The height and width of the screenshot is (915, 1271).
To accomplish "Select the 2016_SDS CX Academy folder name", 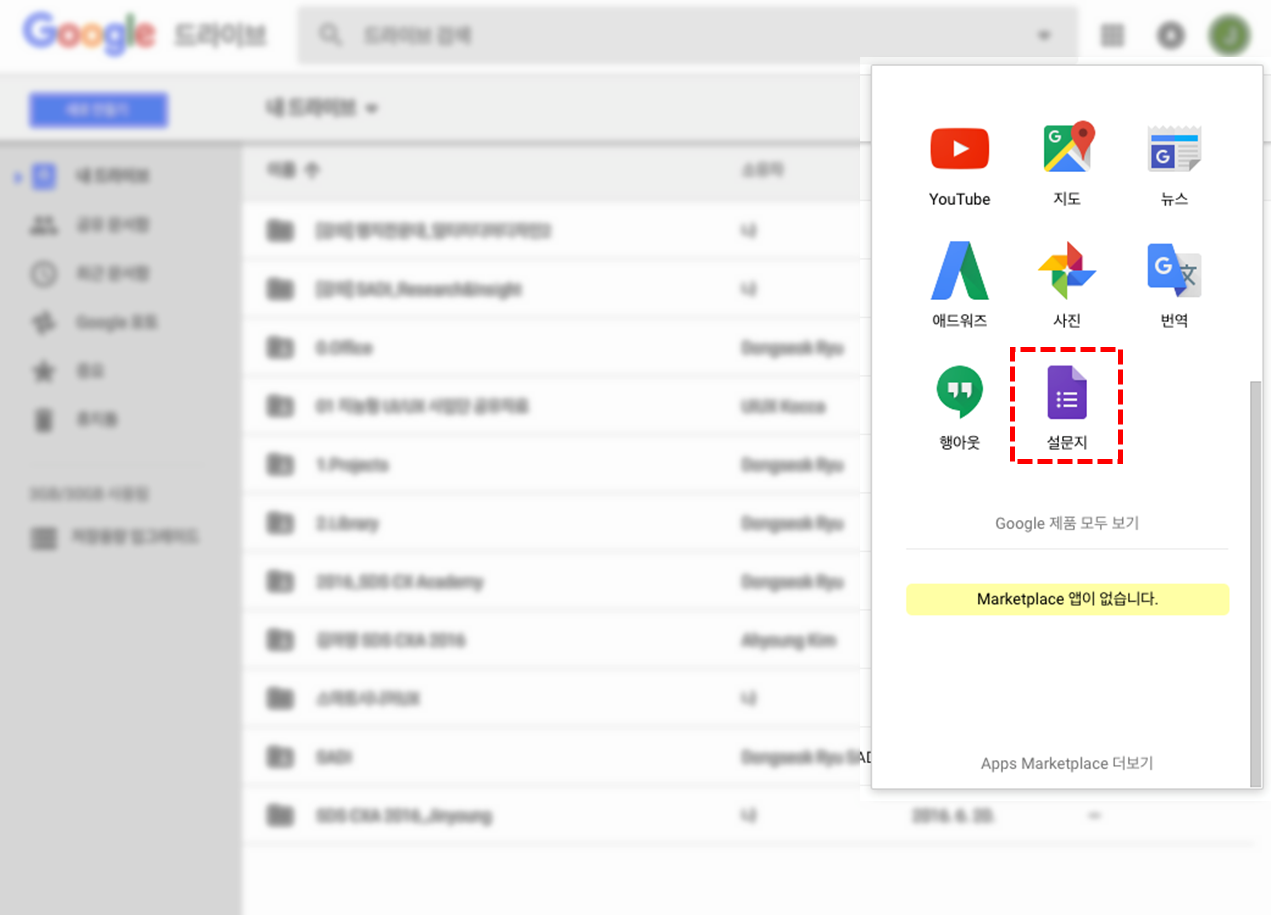I will point(399,582).
